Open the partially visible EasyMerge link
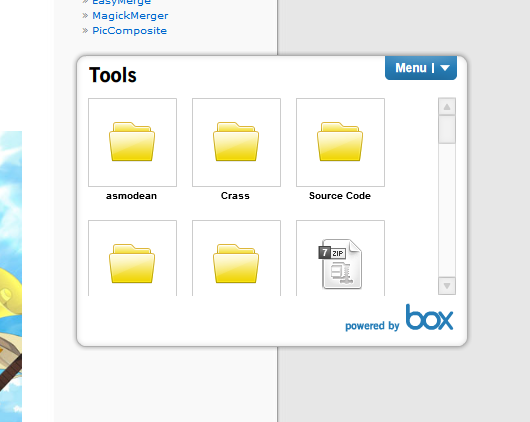The image size is (530, 422). coord(121,2)
